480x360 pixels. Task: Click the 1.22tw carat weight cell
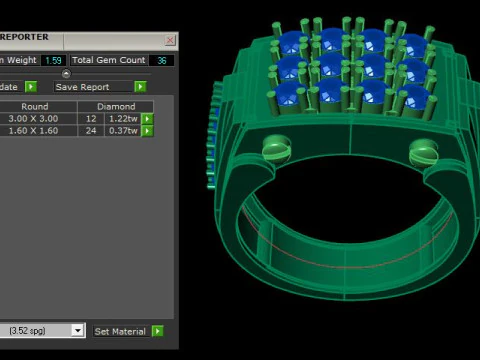123,119
